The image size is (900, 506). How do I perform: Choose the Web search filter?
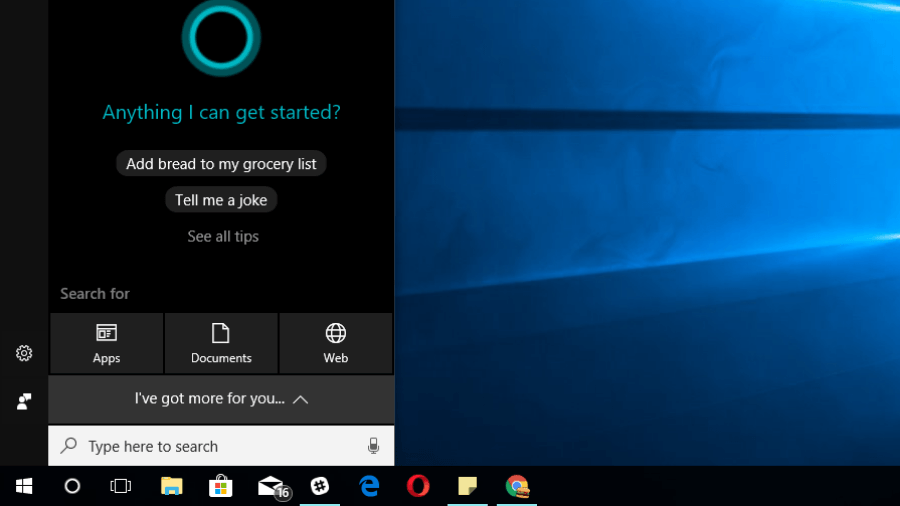[x=336, y=343]
